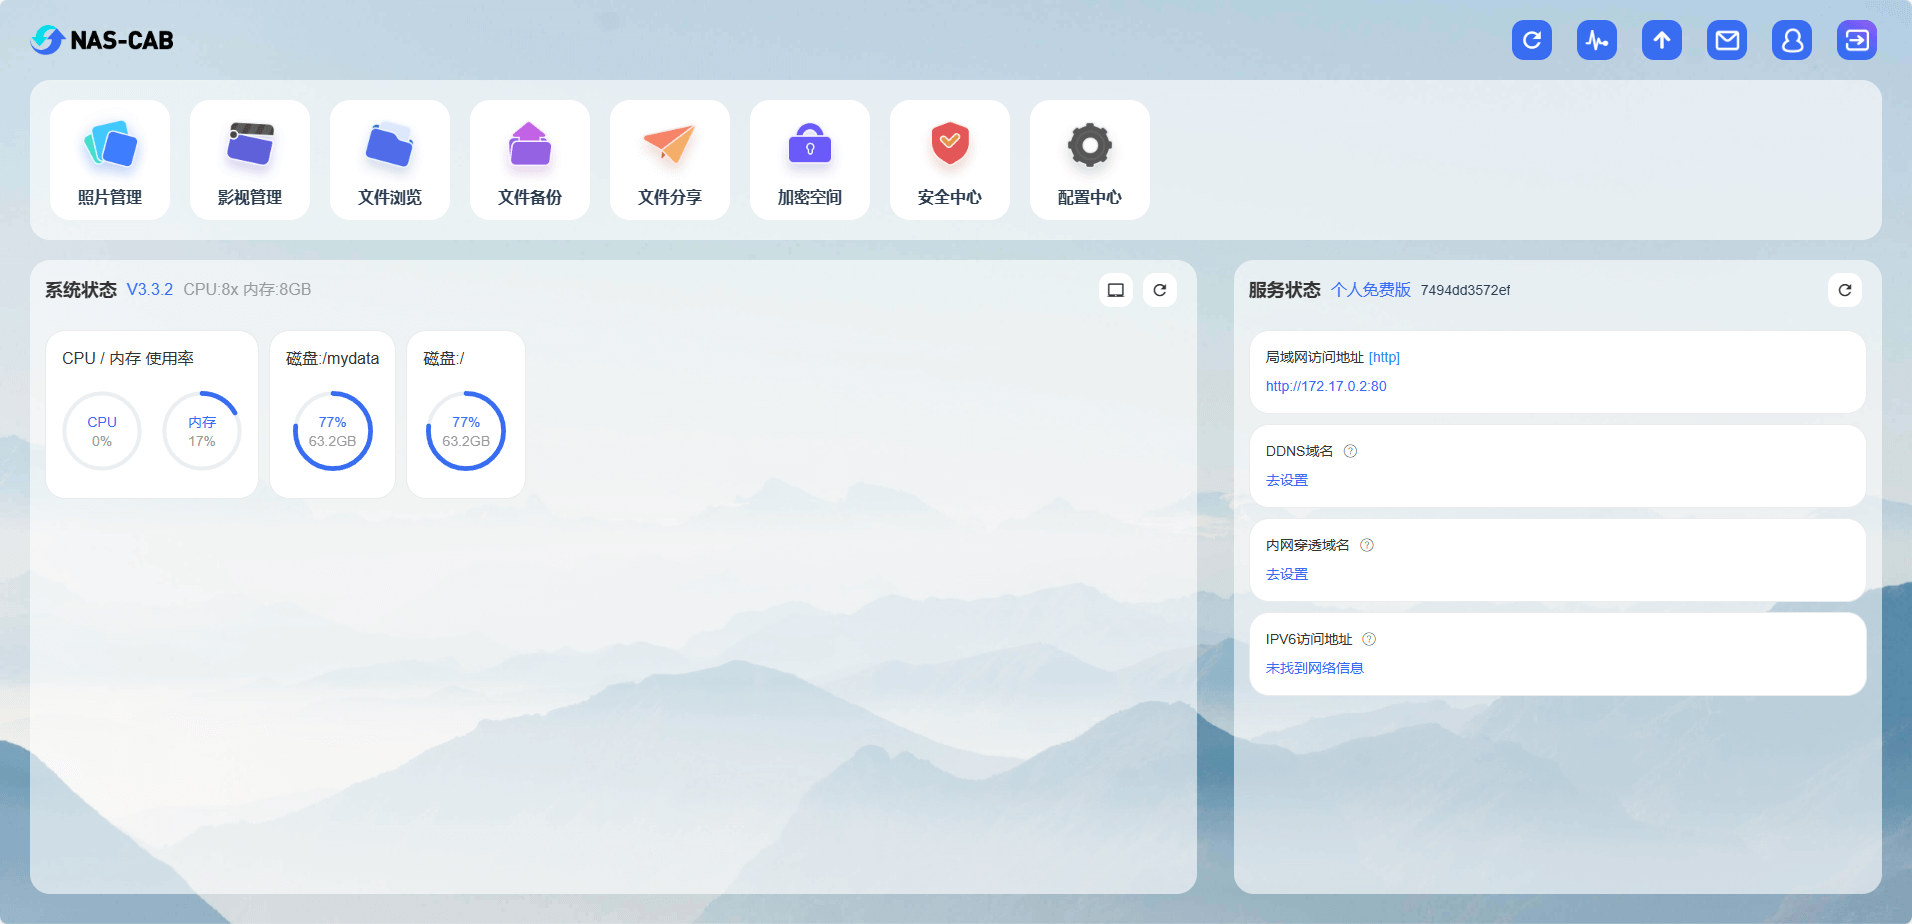Viewport: 1912px width, 924px height.
Task: Open the 安全中心 security center
Action: pyautogui.click(x=950, y=160)
